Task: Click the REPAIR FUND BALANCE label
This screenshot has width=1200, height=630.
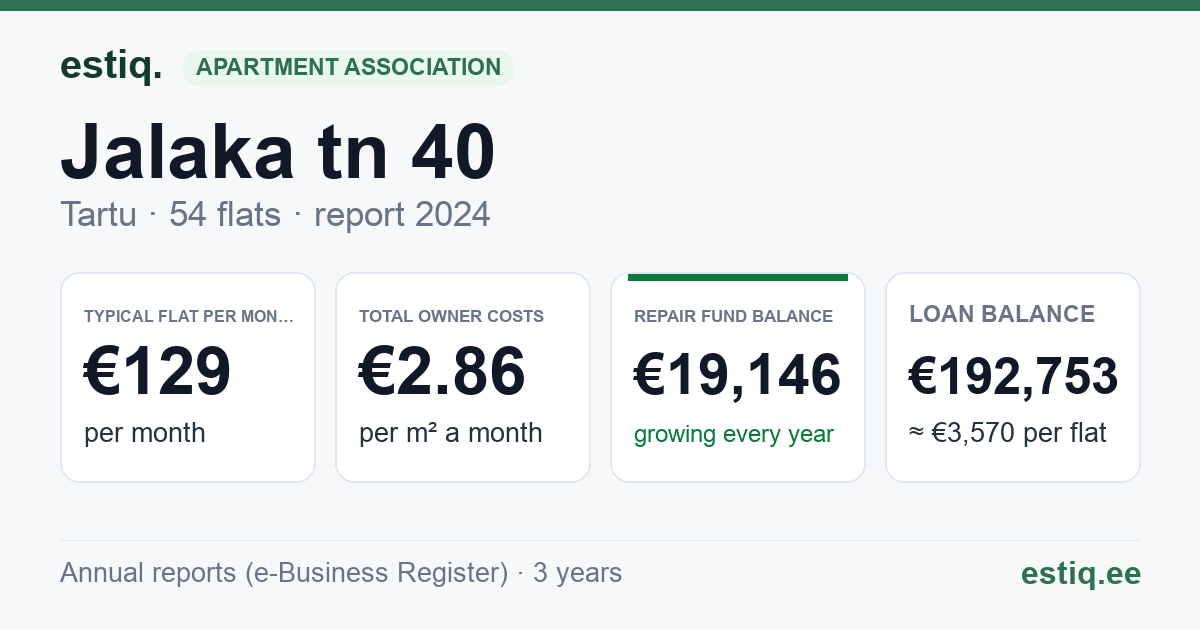Action: point(733,316)
